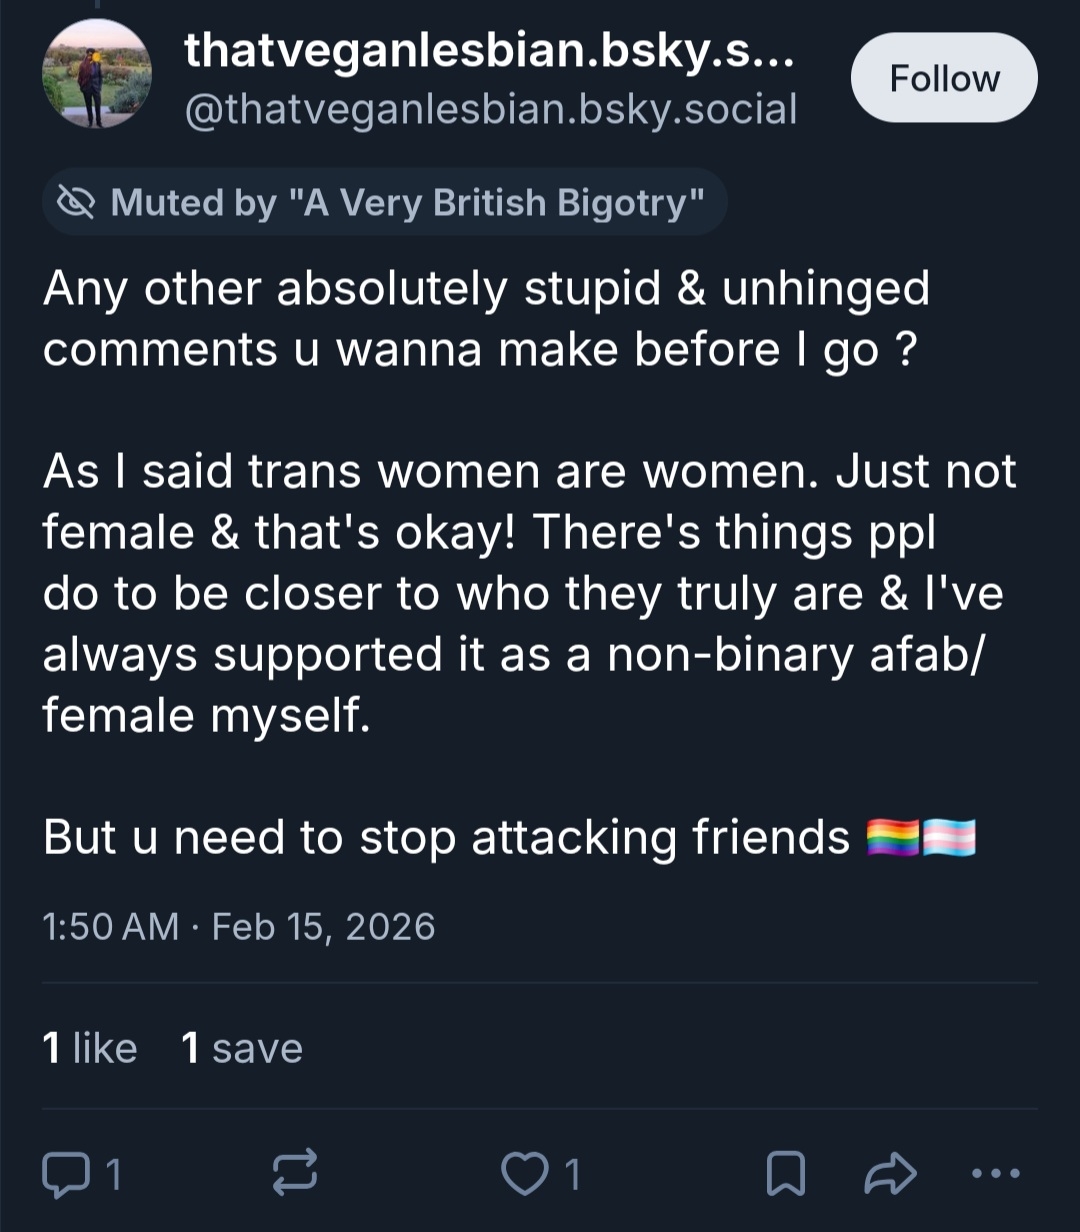This screenshot has height=1232, width=1080.
Task: Tap the rainbow pride flag emoji
Action: [892, 838]
